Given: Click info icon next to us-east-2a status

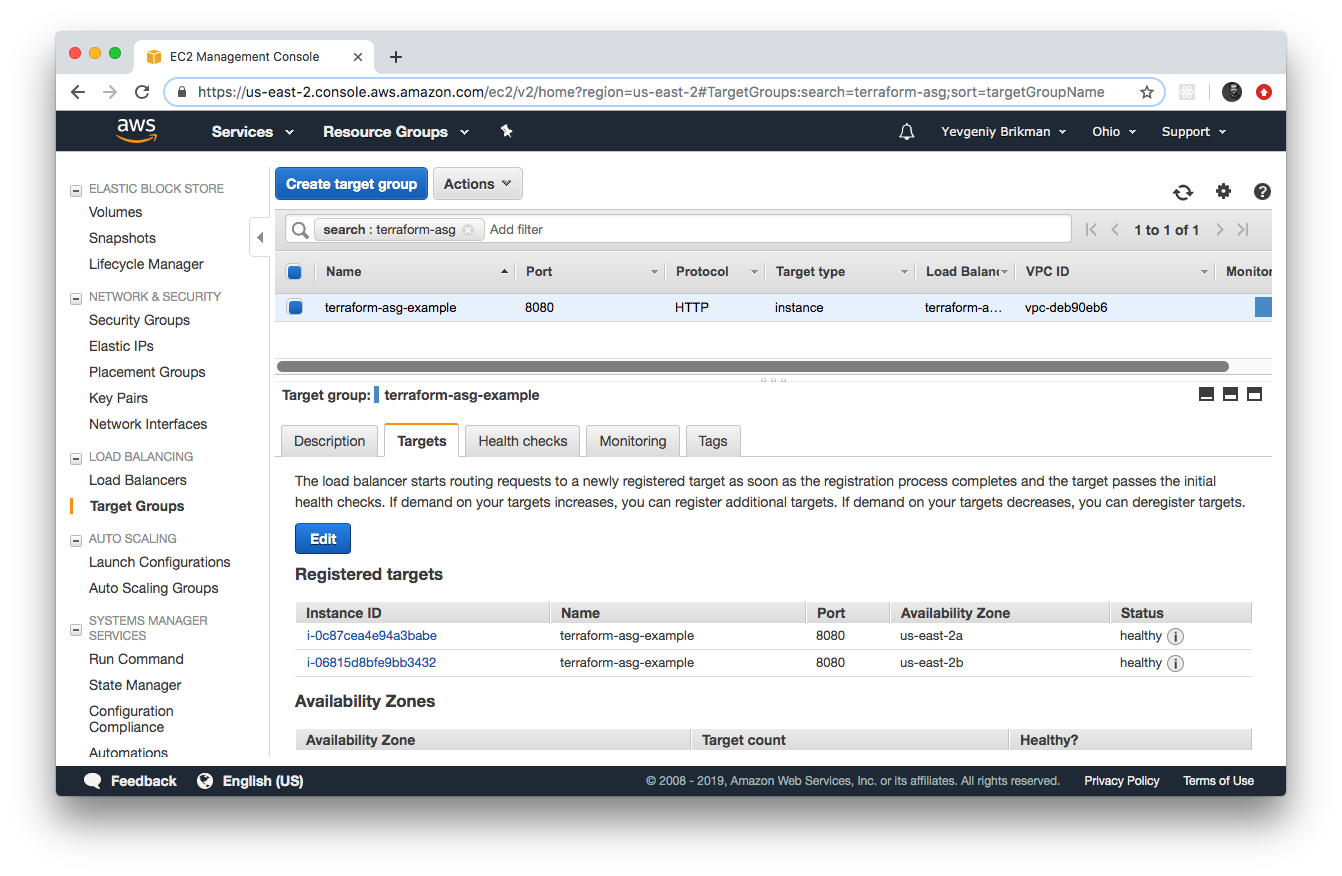Looking at the screenshot, I should (x=1176, y=636).
